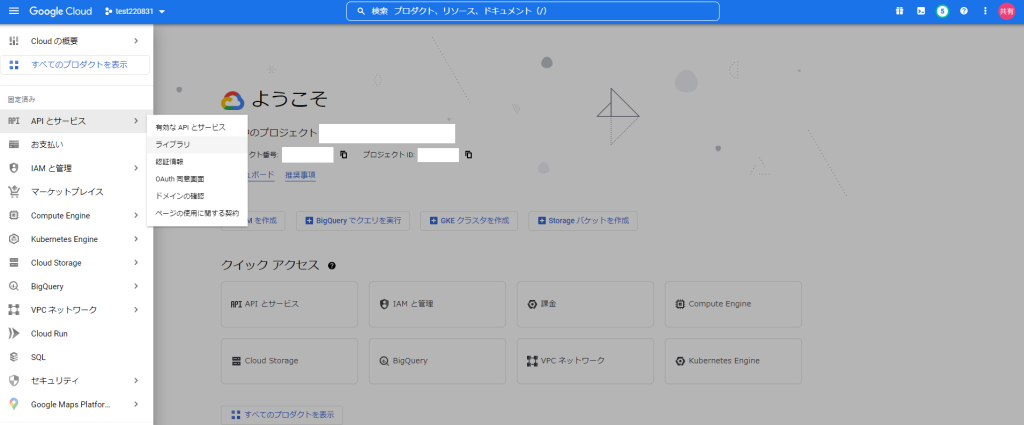Open the Cloud Storage quick access card

point(289,361)
